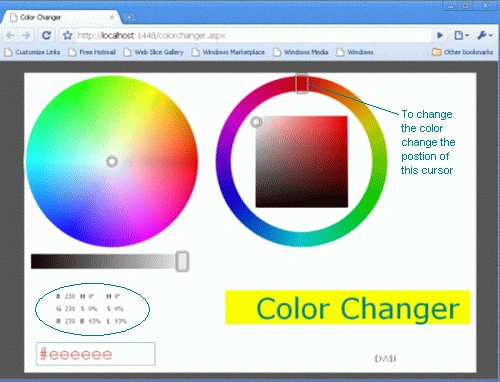Click the red hue cursor on the ring

click(302, 83)
